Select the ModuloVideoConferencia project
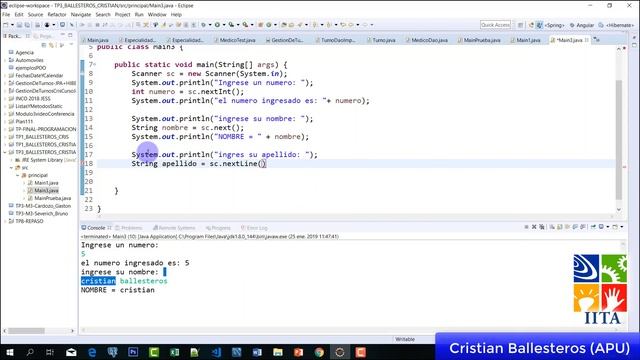The image size is (640, 360). tap(44, 114)
